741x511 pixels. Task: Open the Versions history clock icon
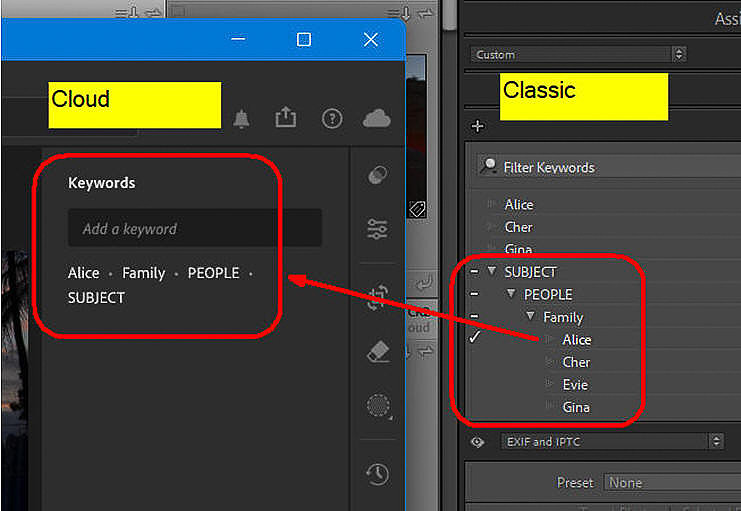[378, 474]
